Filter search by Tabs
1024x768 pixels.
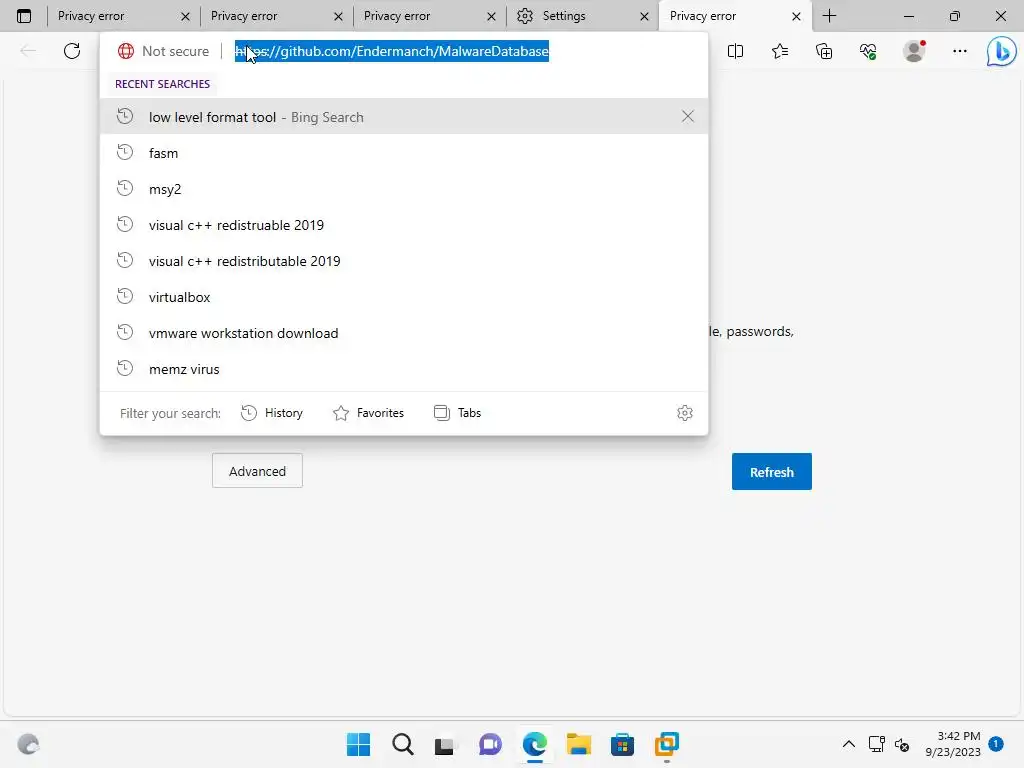click(x=458, y=413)
